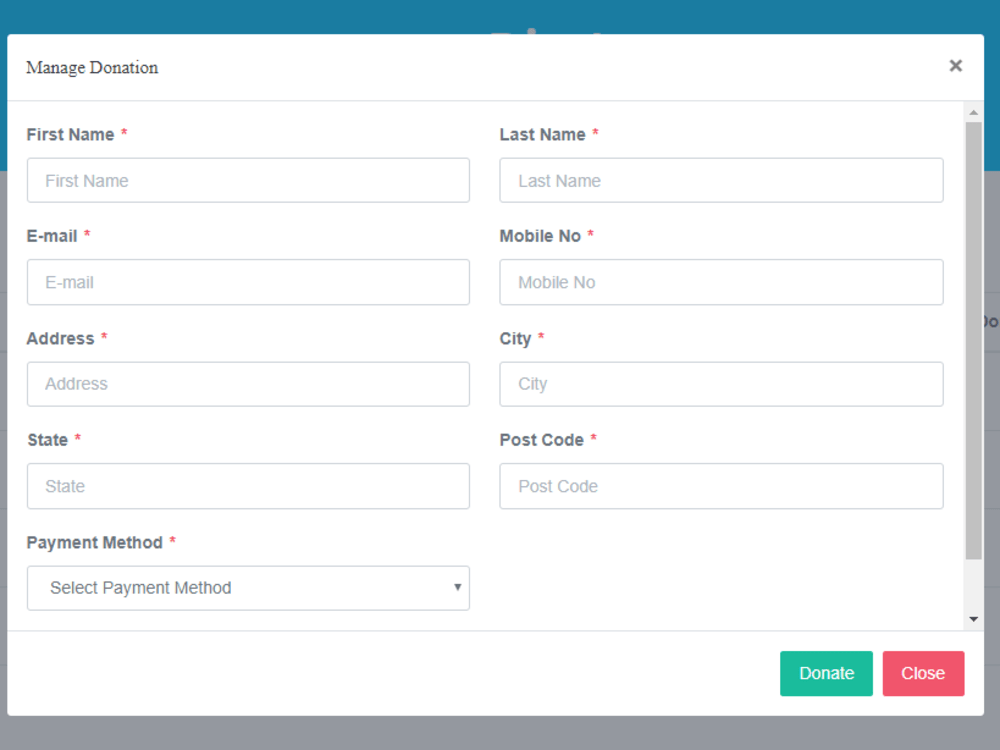Click inside the First Name input field
Viewport: 1000px width, 750px height.
point(248,180)
